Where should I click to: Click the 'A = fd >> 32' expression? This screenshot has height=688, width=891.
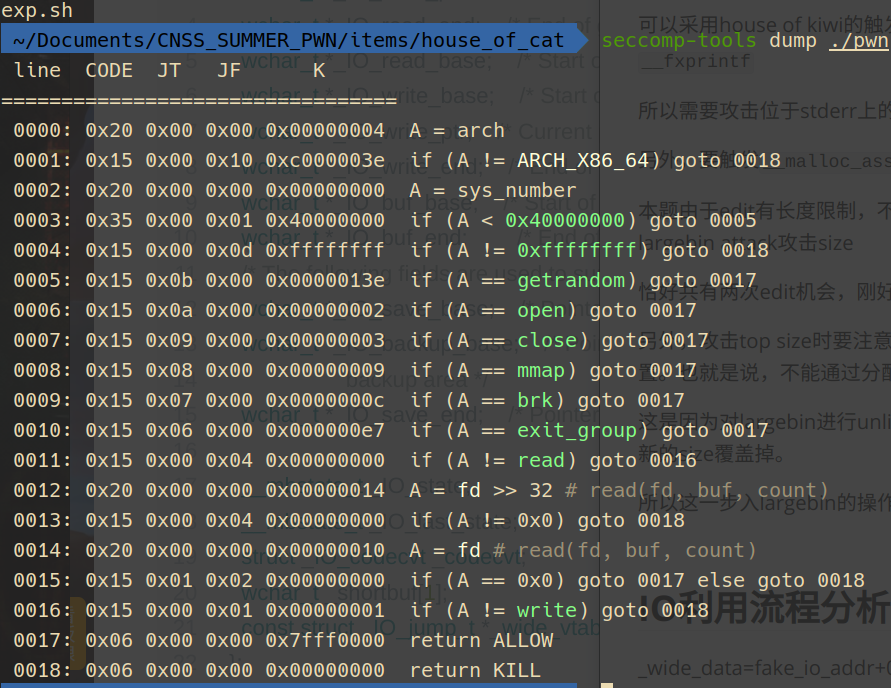(481, 491)
